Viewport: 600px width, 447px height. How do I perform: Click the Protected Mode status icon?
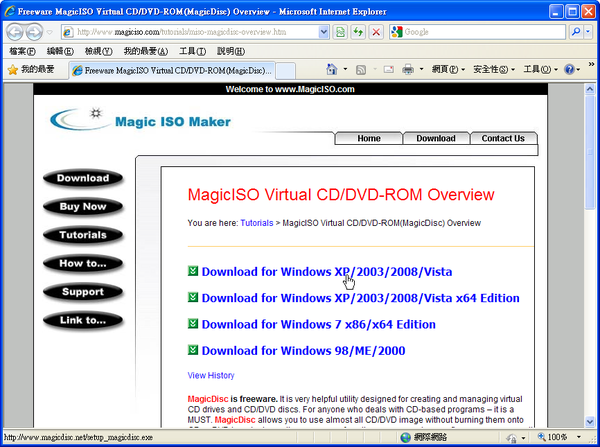pyautogui.click(x=511, y=437)
